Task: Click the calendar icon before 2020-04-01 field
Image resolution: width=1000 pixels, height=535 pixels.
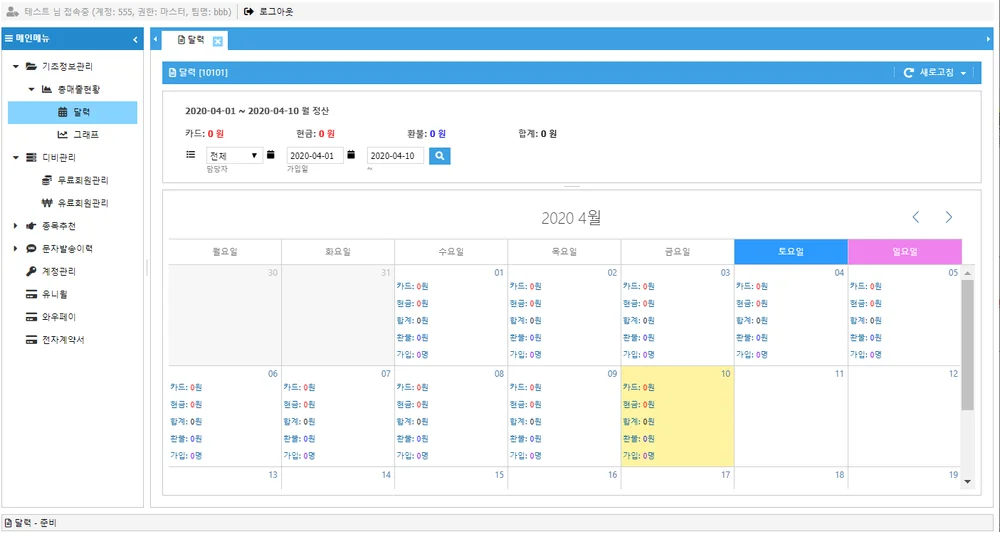Action: pos(271,155)
